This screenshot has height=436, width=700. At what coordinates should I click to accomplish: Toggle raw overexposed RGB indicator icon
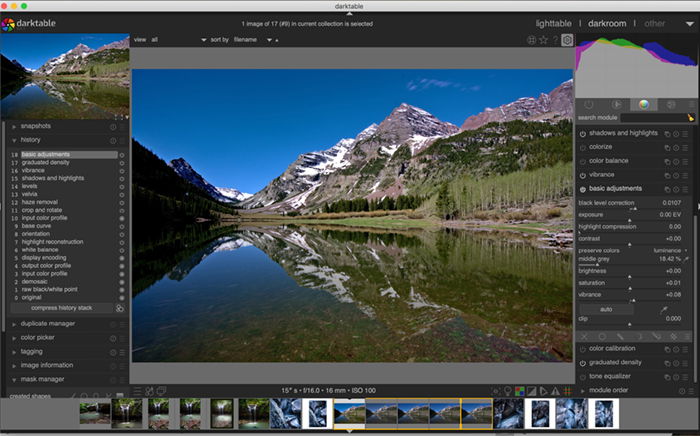[520, 391]
